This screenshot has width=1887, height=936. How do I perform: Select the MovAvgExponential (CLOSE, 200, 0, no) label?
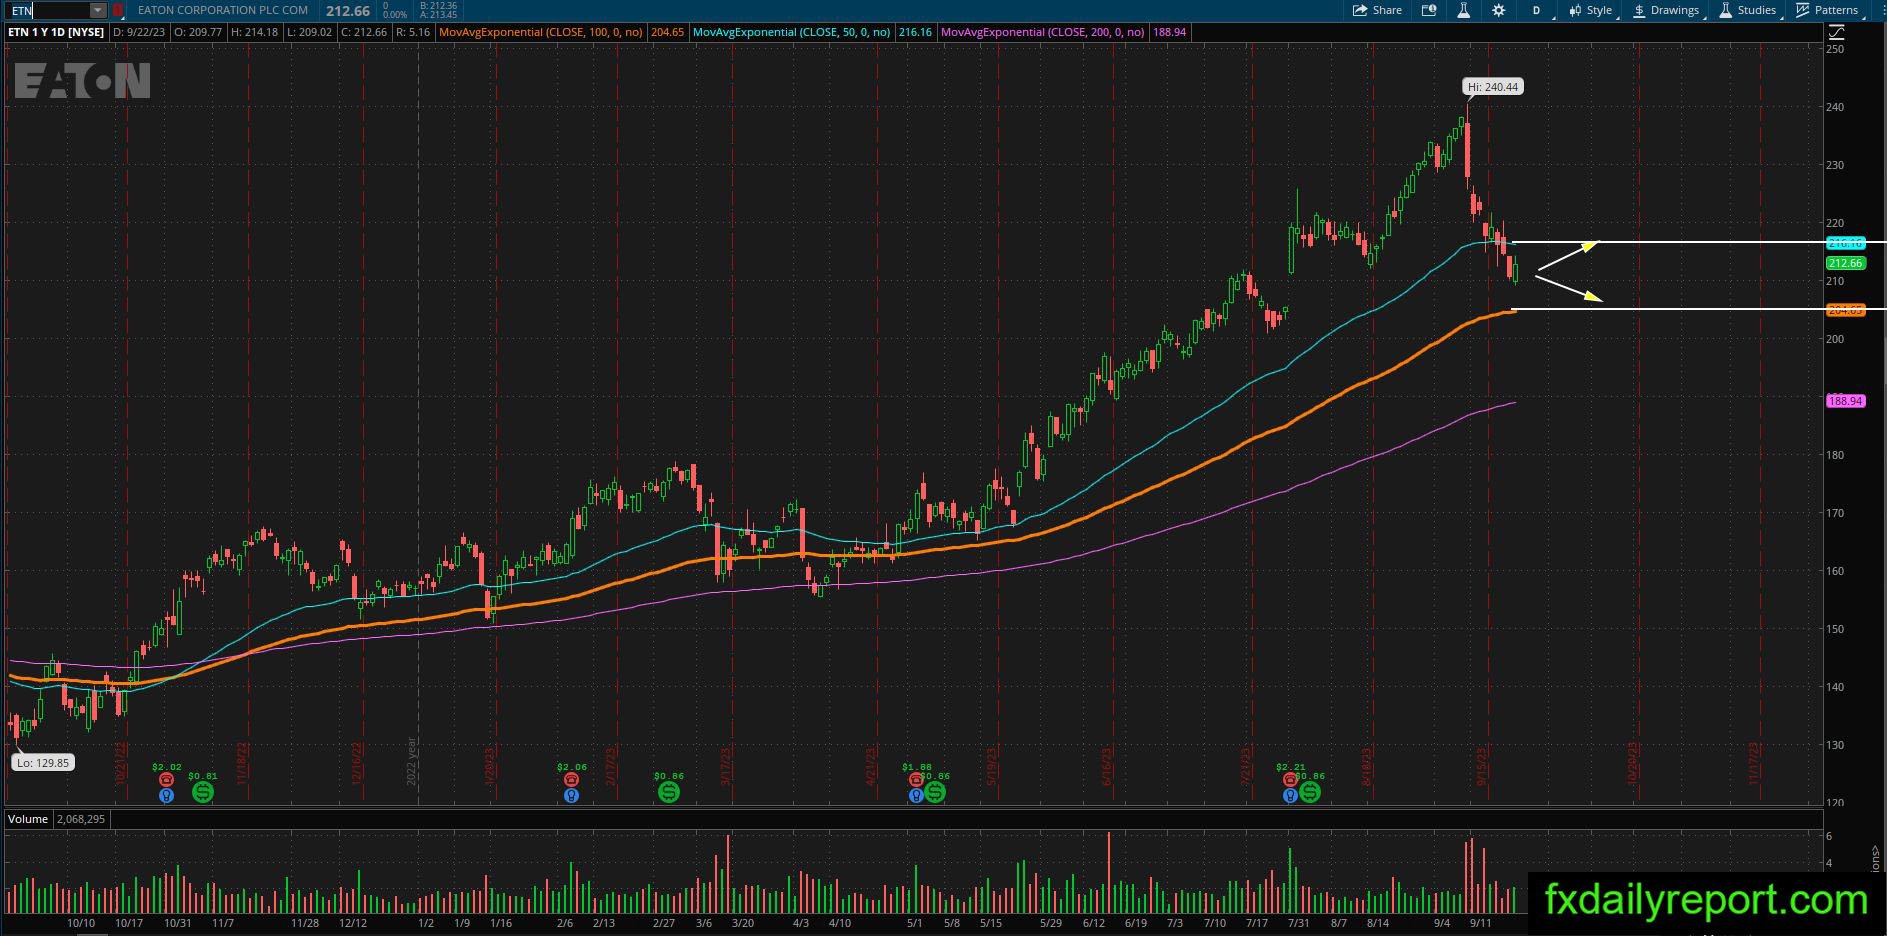click(1044, 32)
